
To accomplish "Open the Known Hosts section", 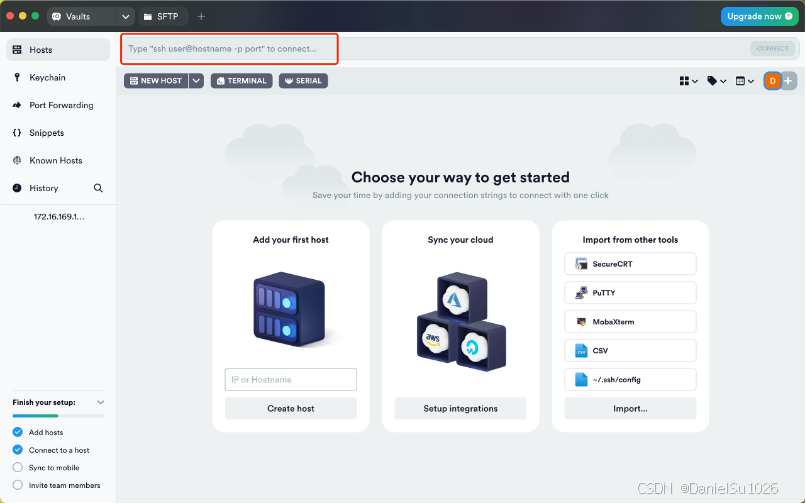I will (58, 160).
